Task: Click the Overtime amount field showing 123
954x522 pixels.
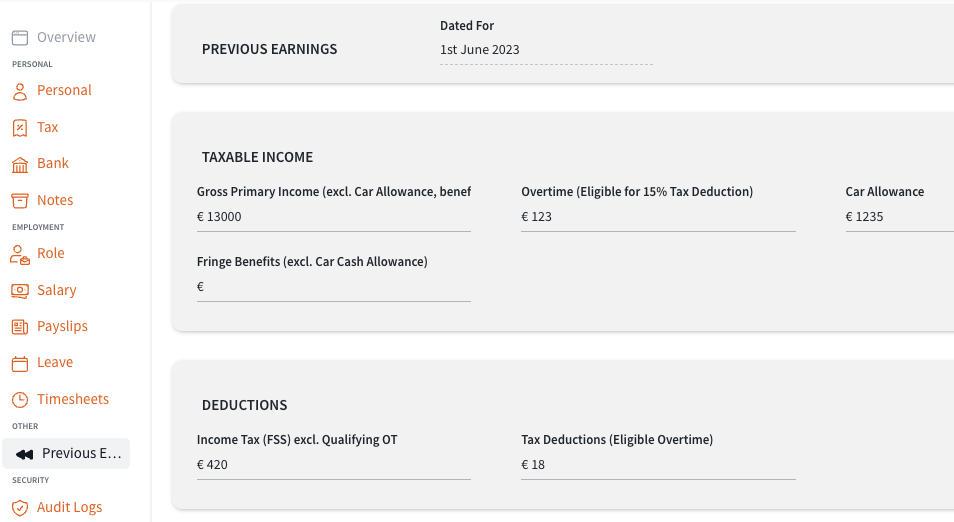Action: (658, 217)
